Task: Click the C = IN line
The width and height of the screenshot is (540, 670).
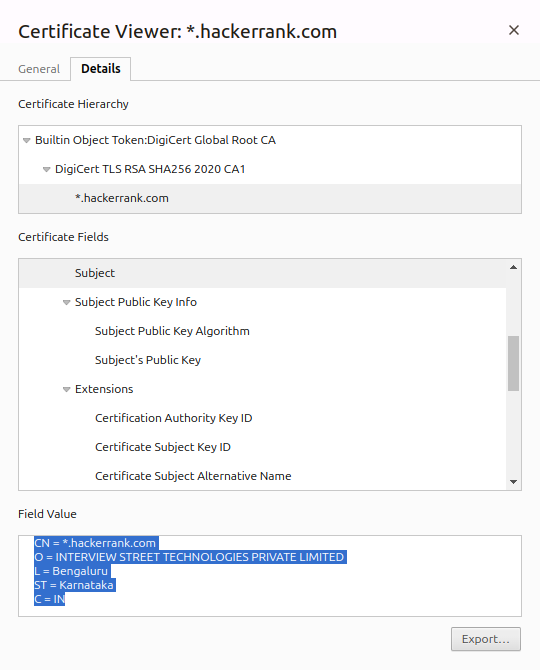Action: coord(50,599)
